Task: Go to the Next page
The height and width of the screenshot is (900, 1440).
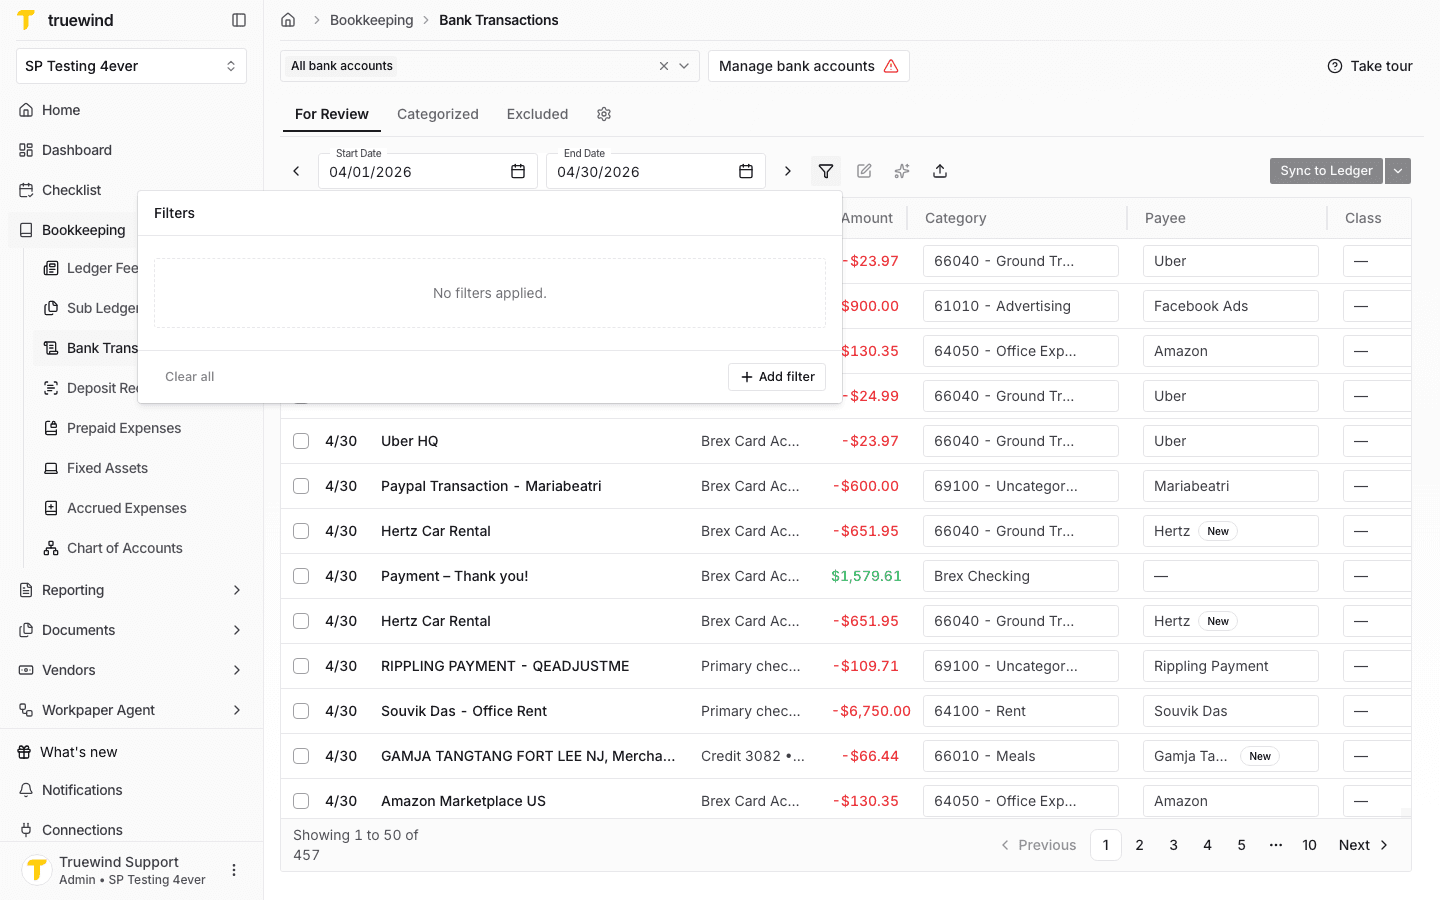Action: tap(1364, 845)
